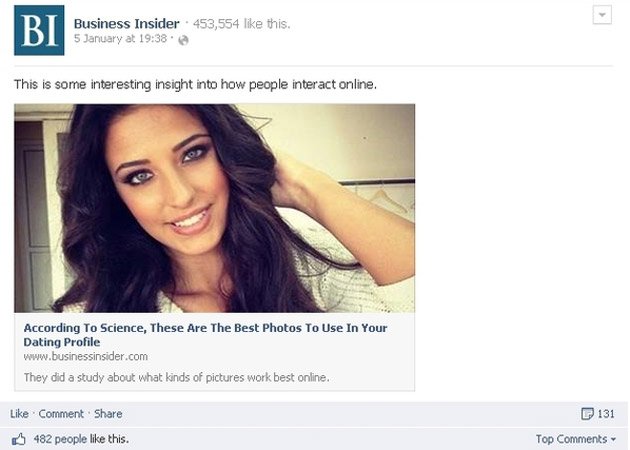Click the public globe audience icon
Image resolution: width=630 pixels, height=450 pixels.
[183, 40]
